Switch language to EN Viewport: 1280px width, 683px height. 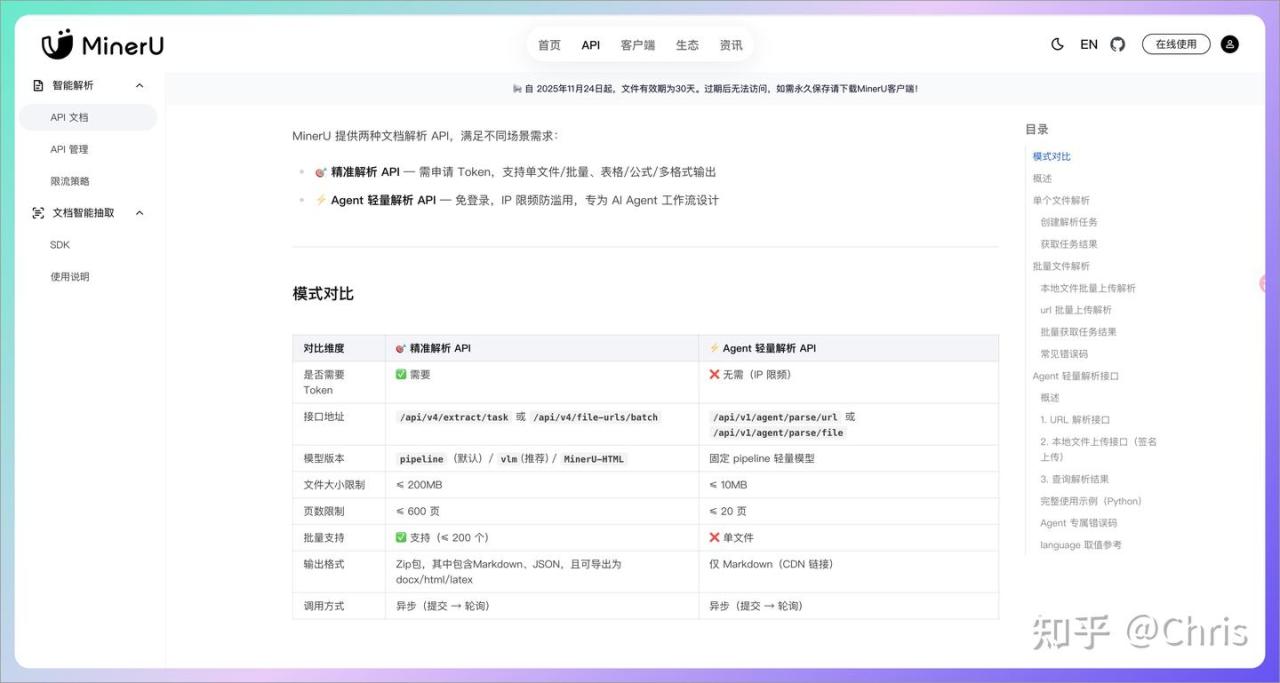(1089, 45)
